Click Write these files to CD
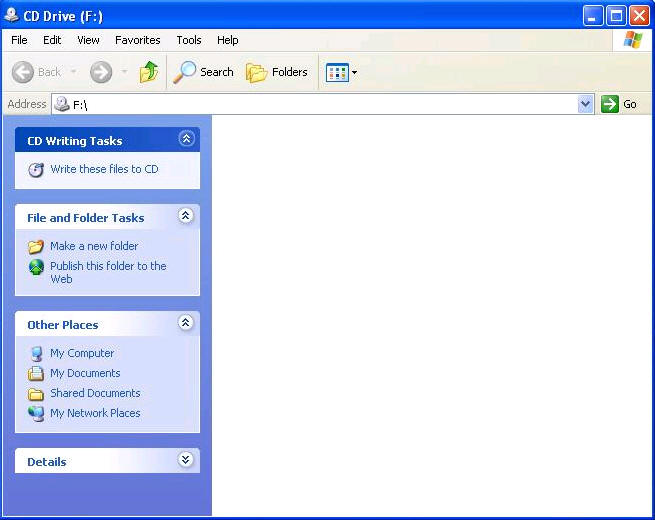The height and width of the screenshot is (520, 655). (104, 169)
